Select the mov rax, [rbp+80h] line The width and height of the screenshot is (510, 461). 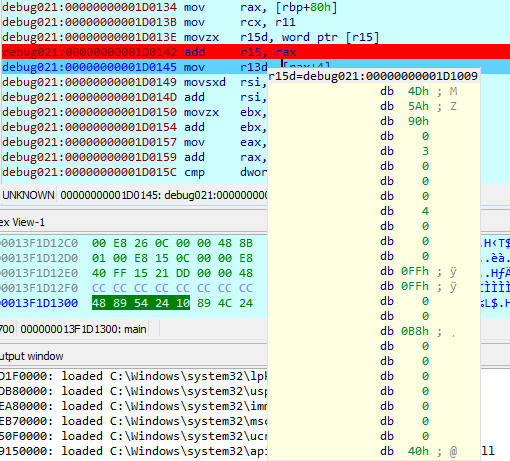point(256,7)
